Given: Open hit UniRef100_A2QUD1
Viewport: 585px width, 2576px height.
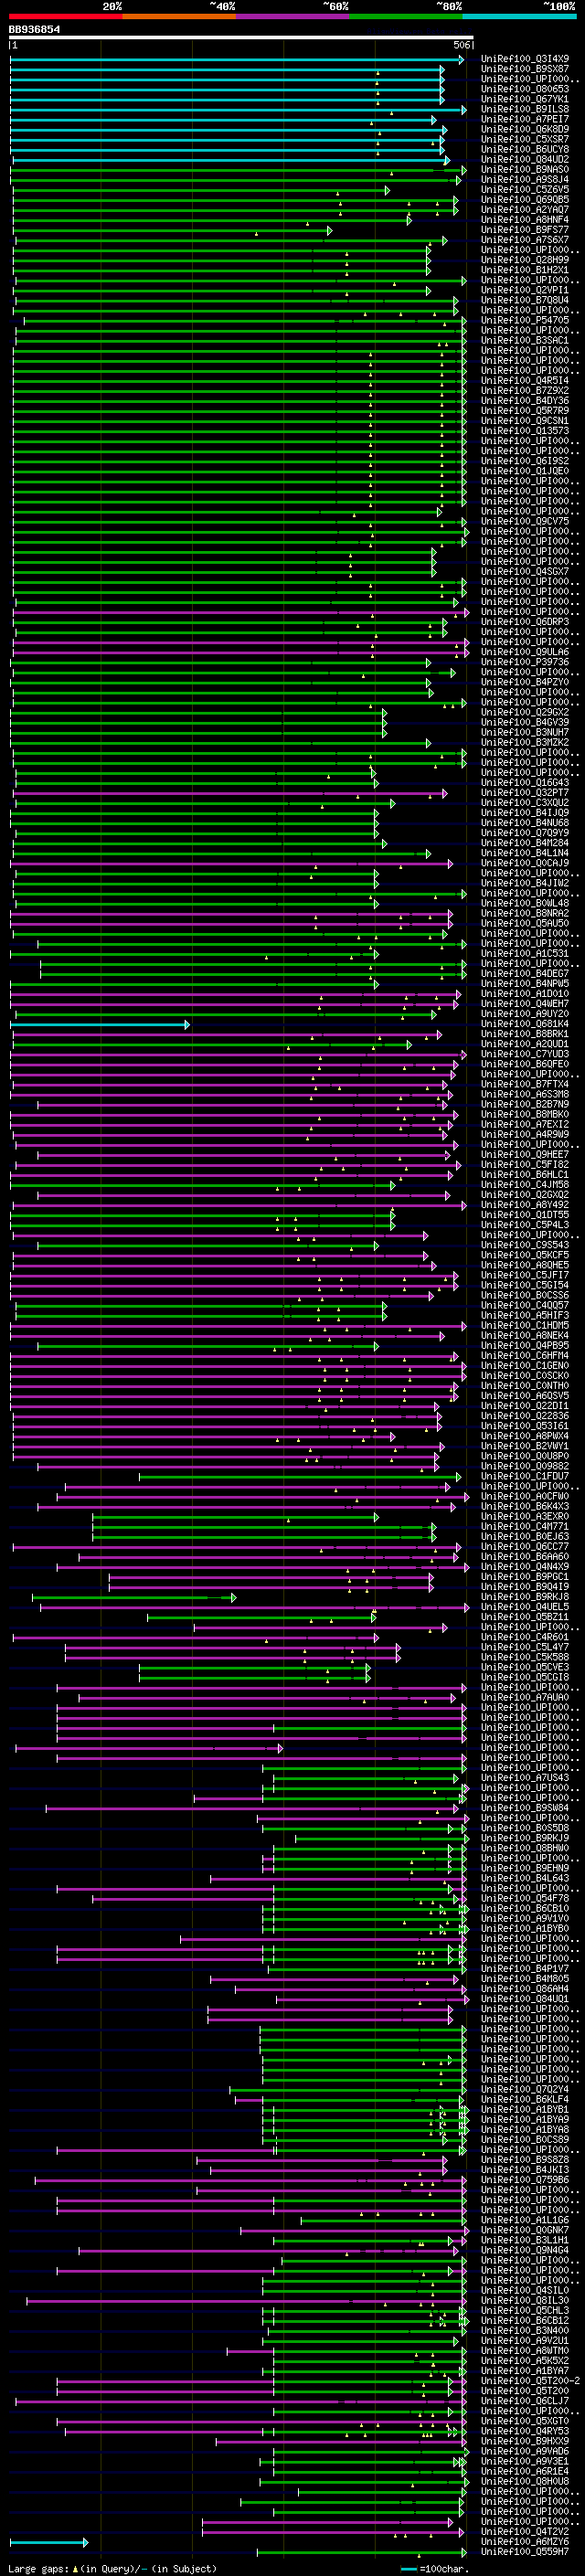Looking at the screenshot, I should pos(524,1044).
